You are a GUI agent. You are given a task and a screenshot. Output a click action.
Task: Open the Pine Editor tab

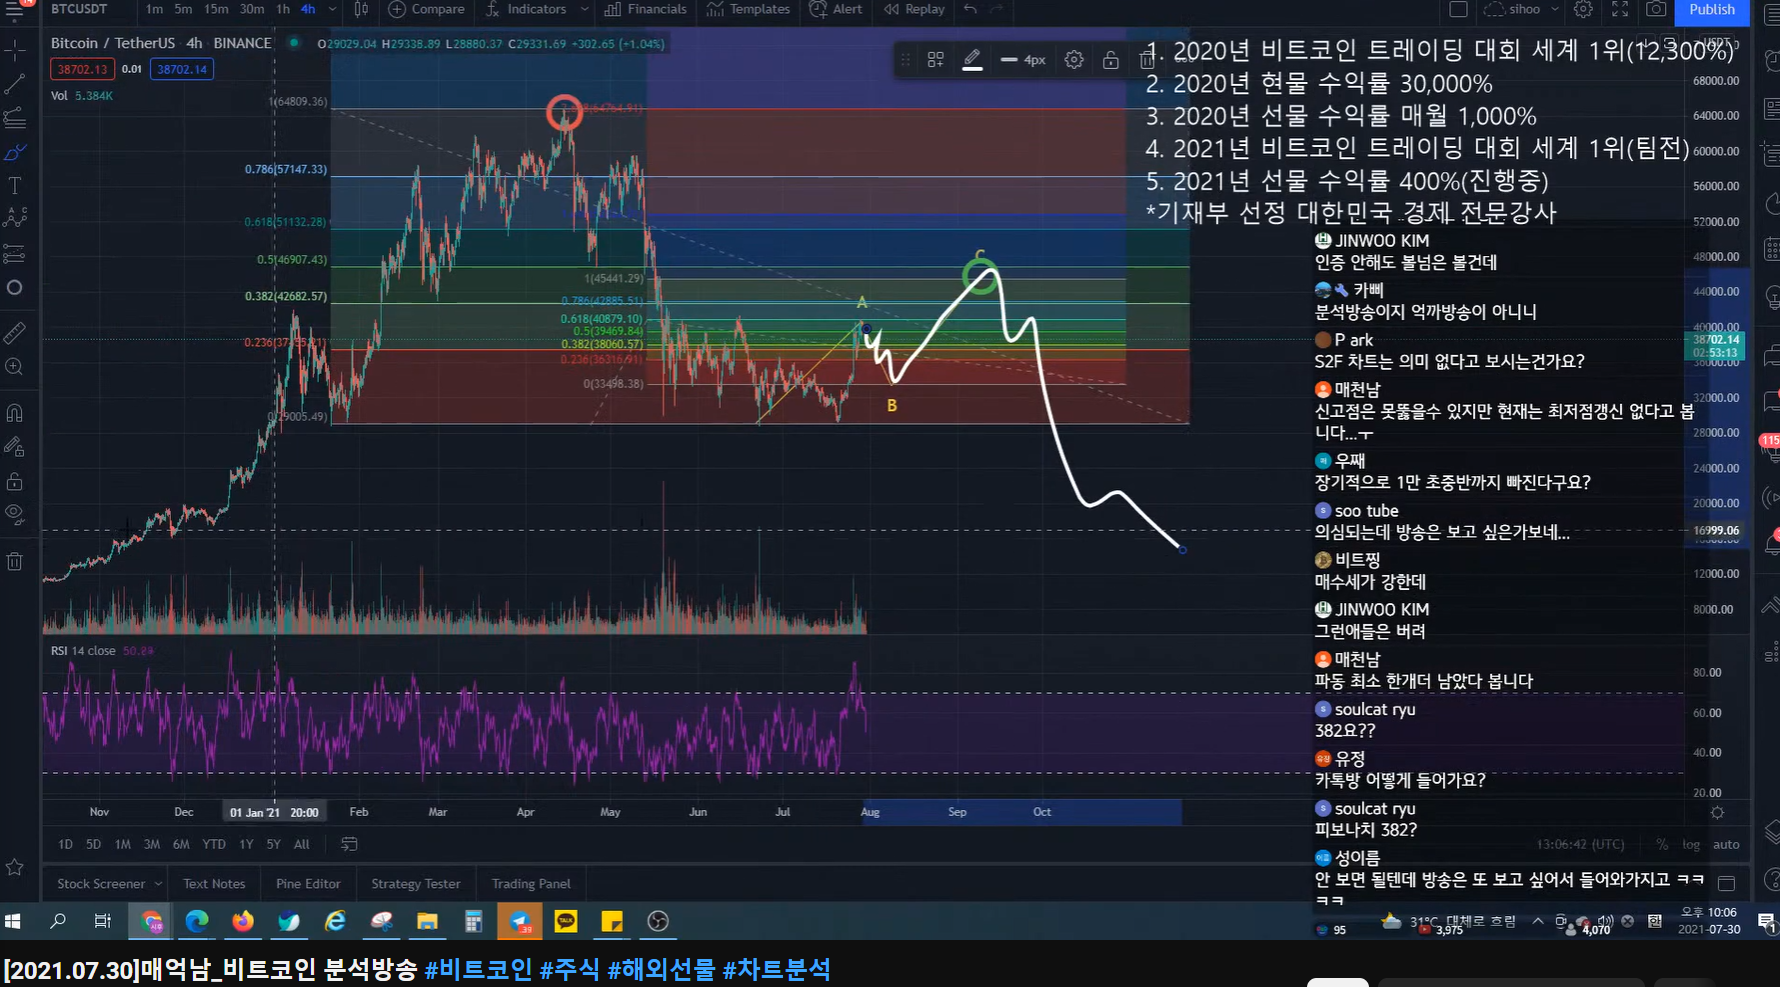click(x=308, y=884)
